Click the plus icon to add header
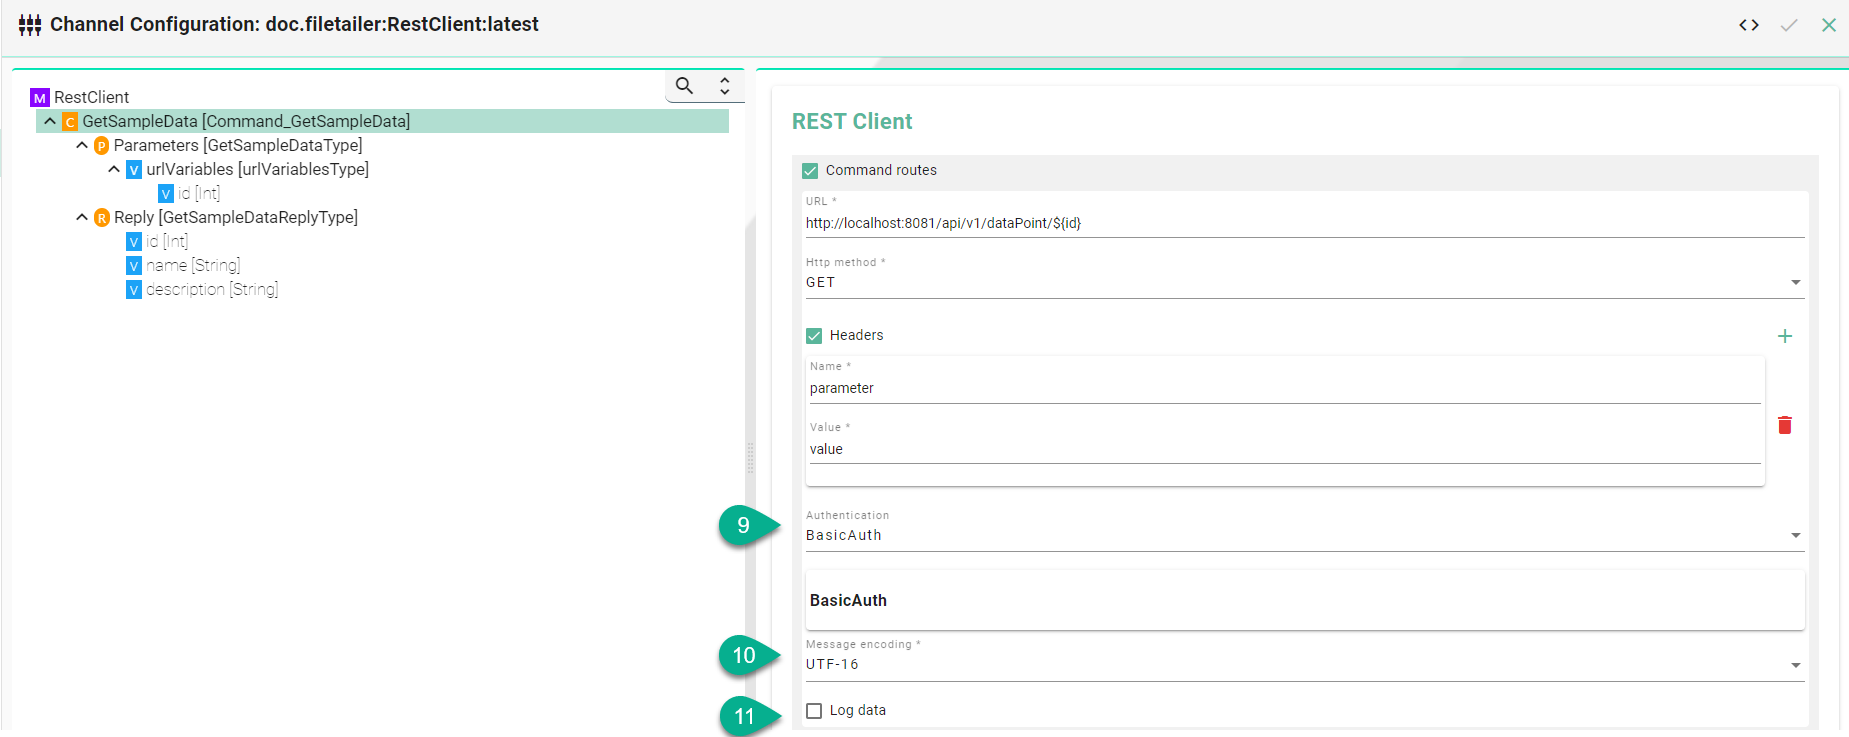1849x737 pixels. point(1784,336)
